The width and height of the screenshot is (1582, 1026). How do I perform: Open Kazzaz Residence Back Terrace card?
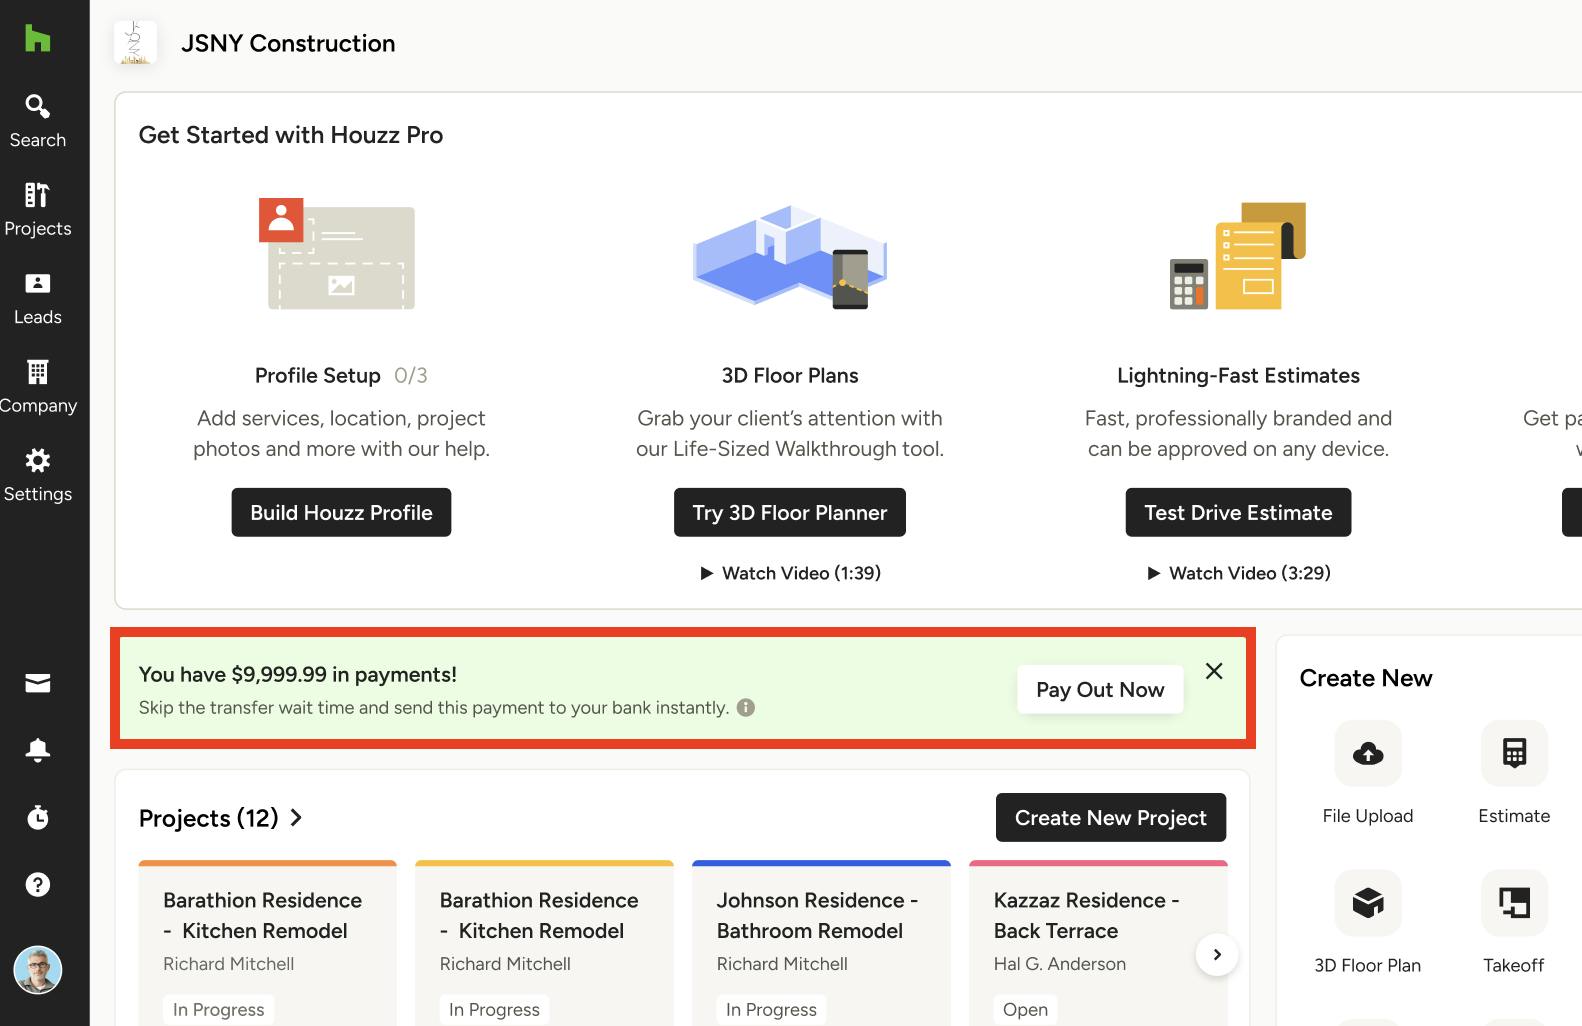click(x=1098, y=943)
